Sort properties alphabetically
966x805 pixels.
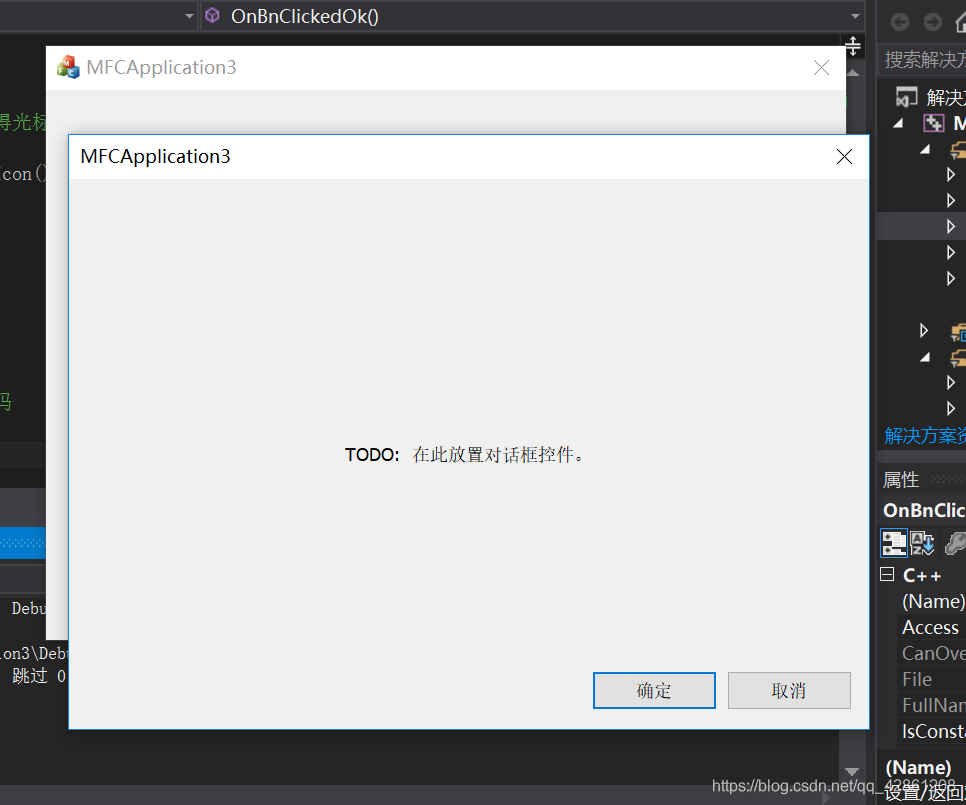pyautogui.click(x=922, y=543)
